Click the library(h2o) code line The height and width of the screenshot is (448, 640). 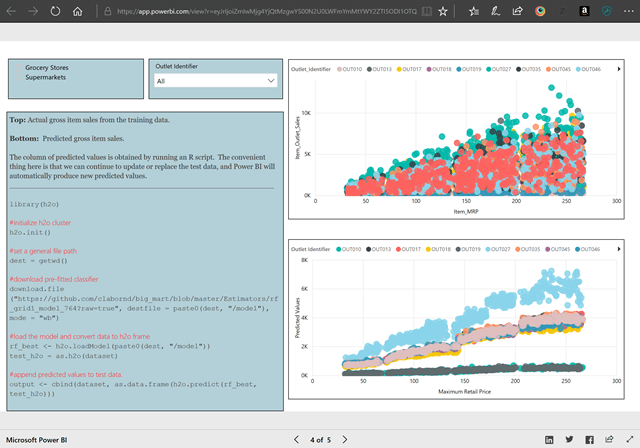[34, 204]
